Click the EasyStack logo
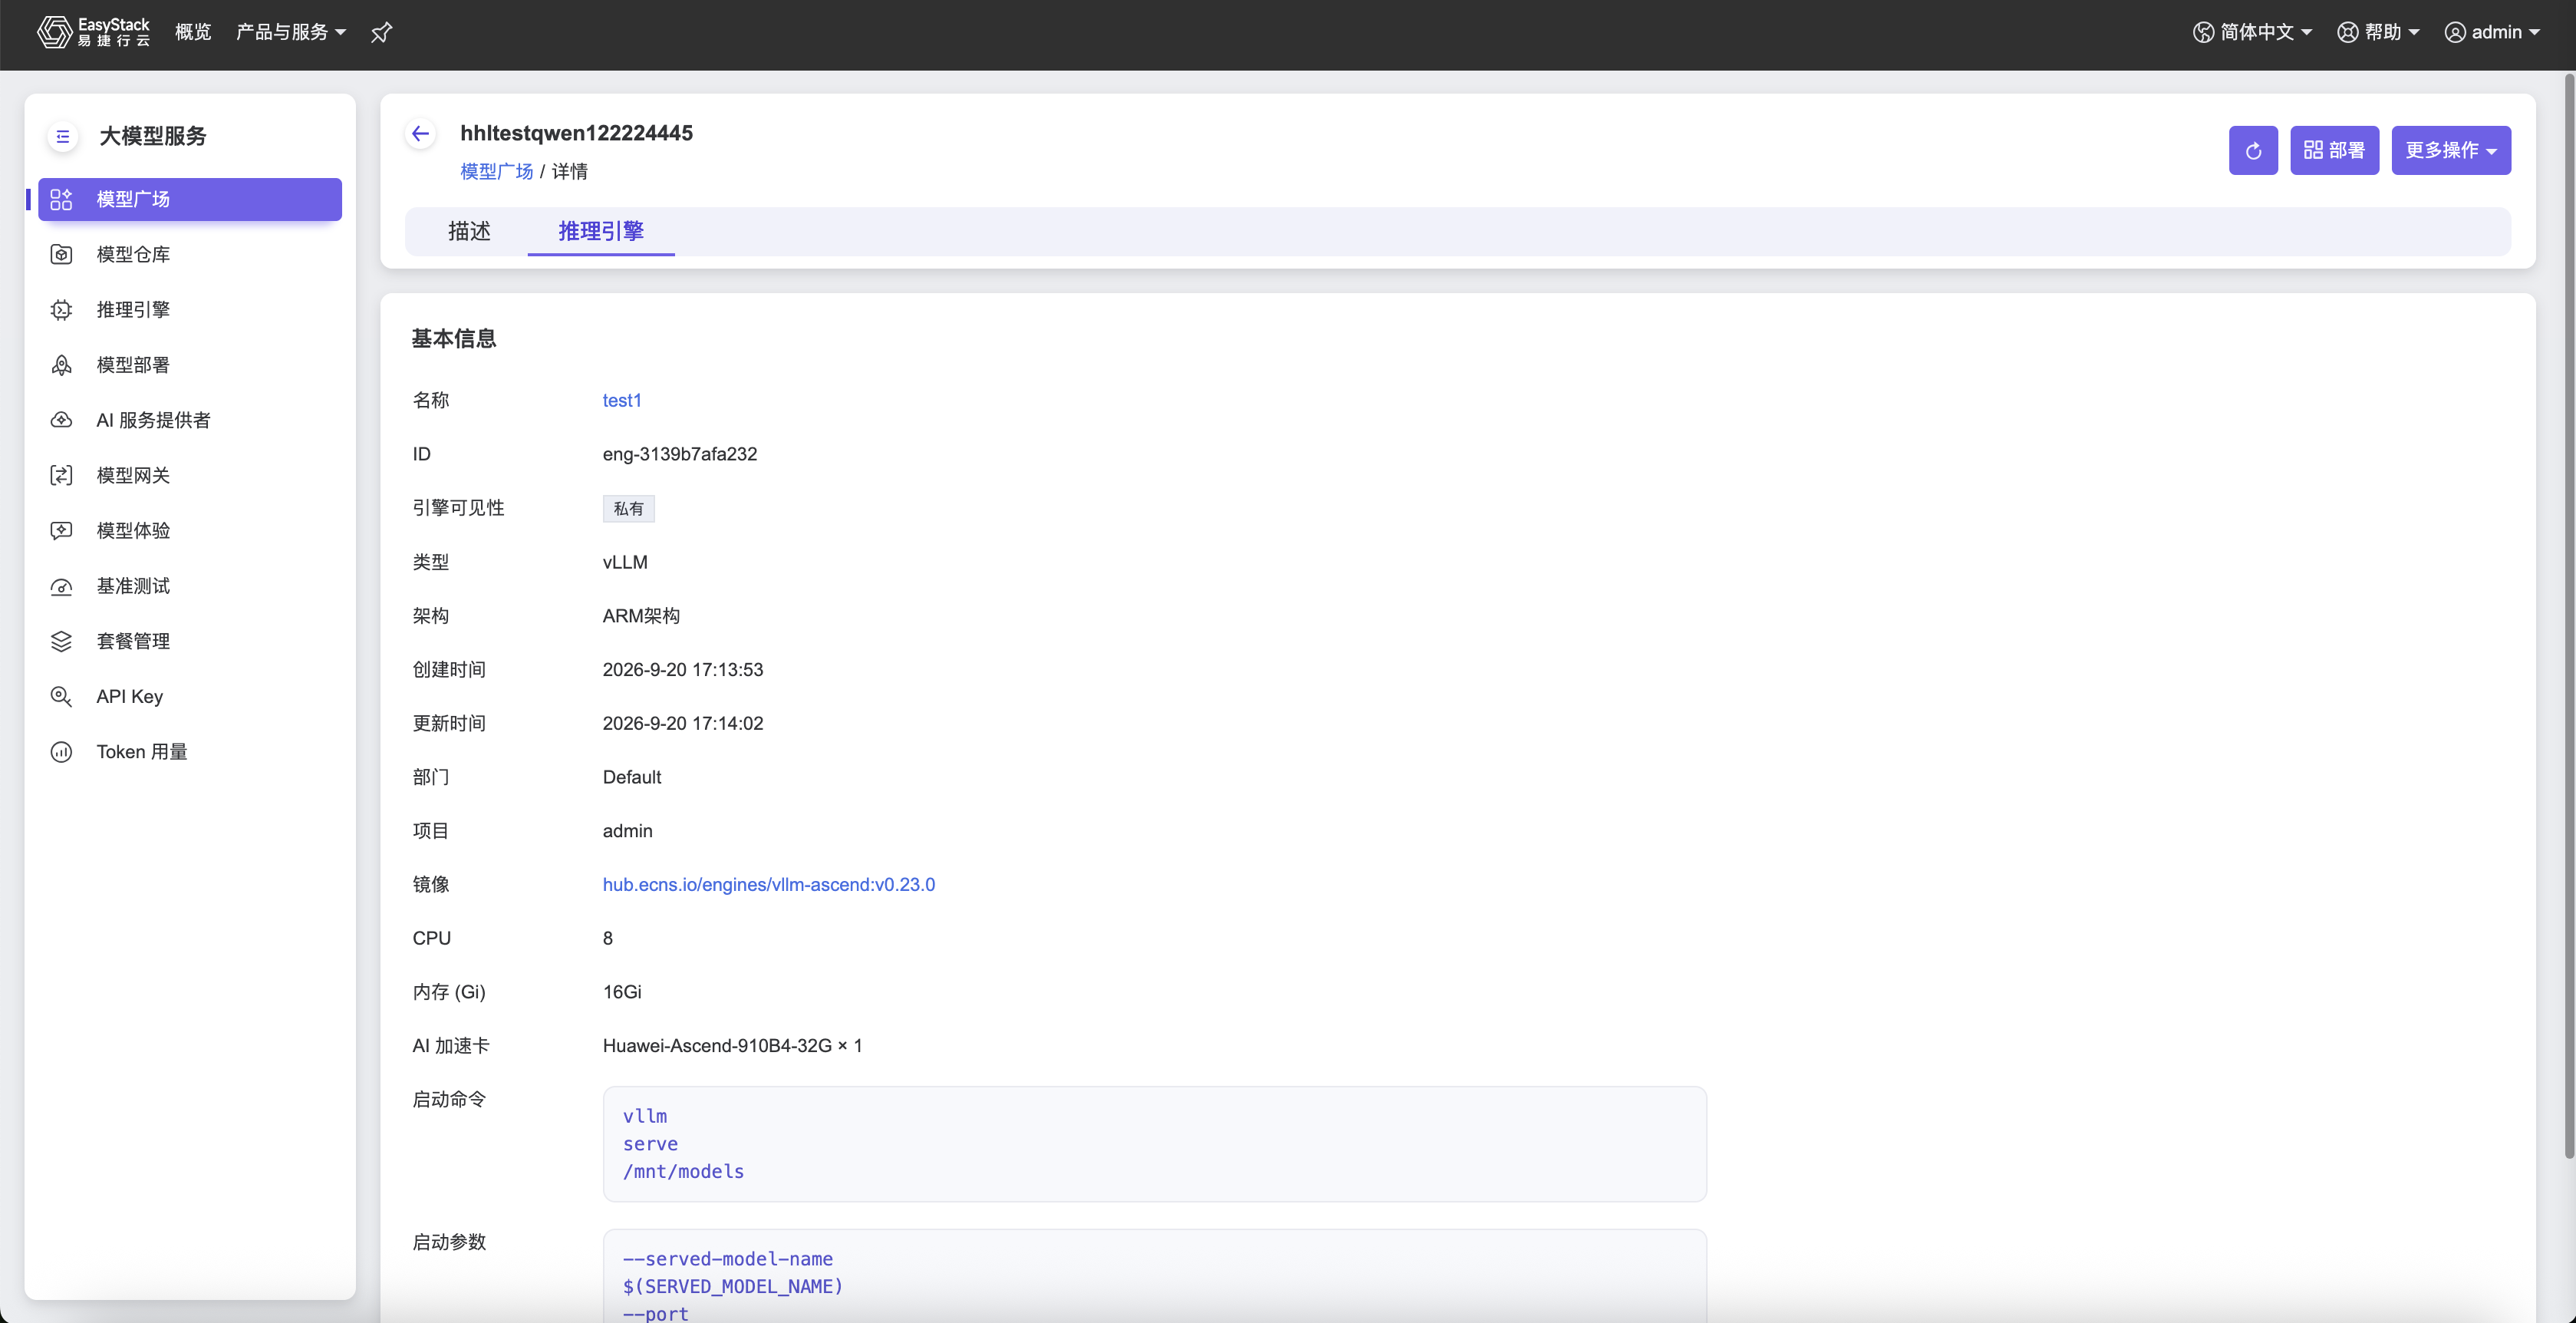Image resolution: width=2576 pixels, height=1323 pixels. tap(93, 32)
